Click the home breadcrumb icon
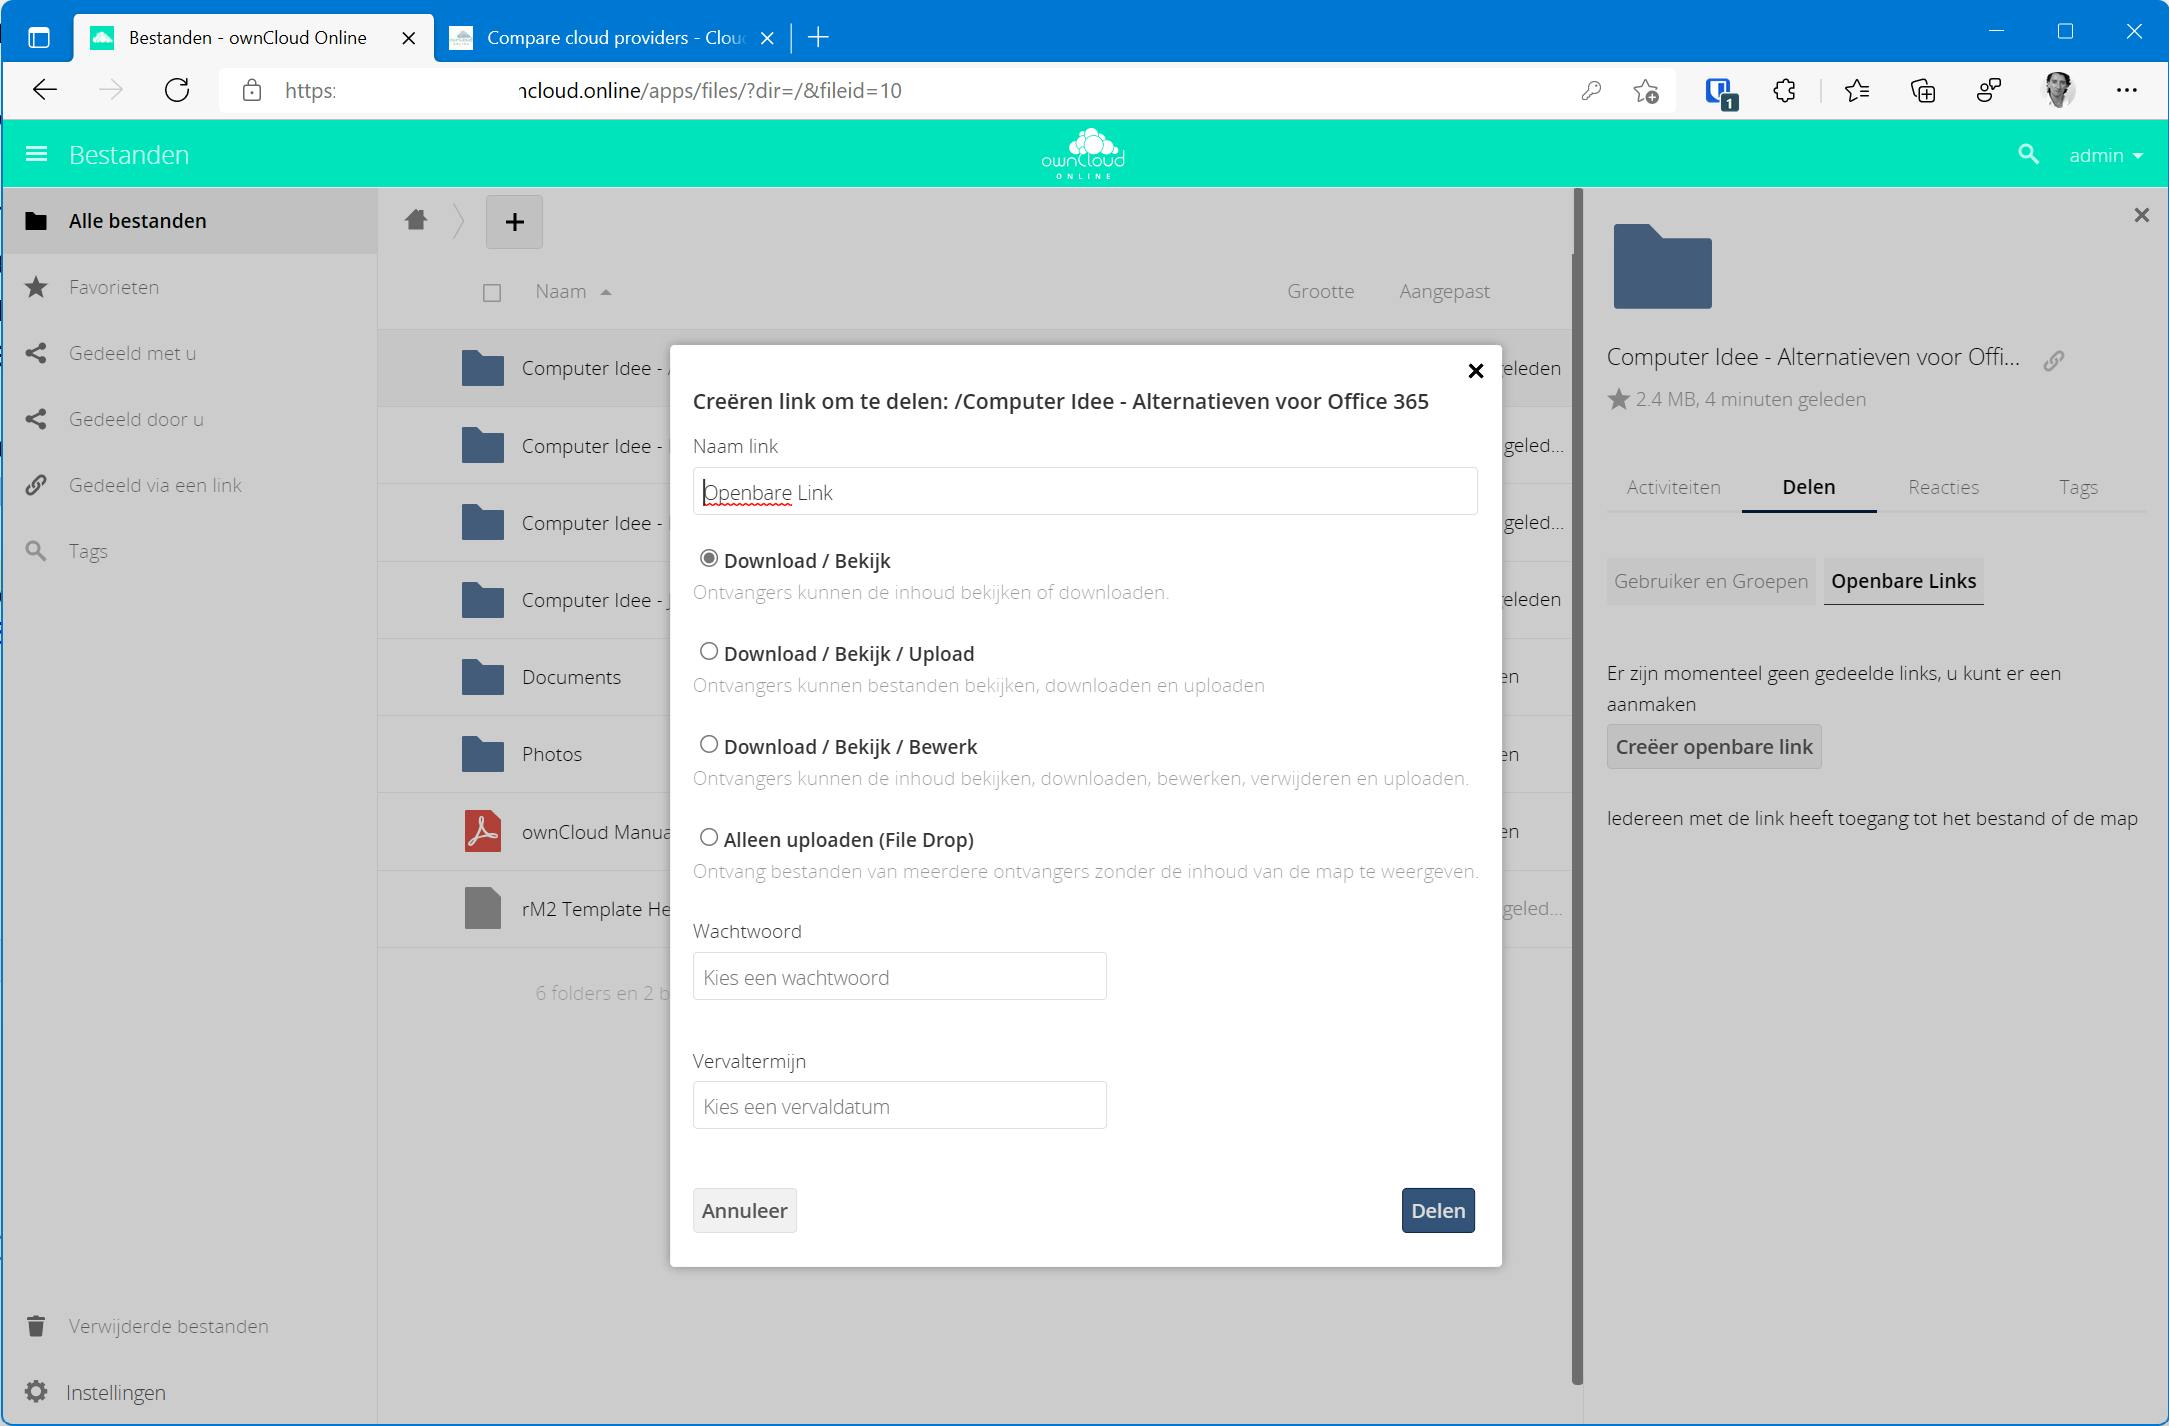The image size is (2169, 1426). click(416, 220)
